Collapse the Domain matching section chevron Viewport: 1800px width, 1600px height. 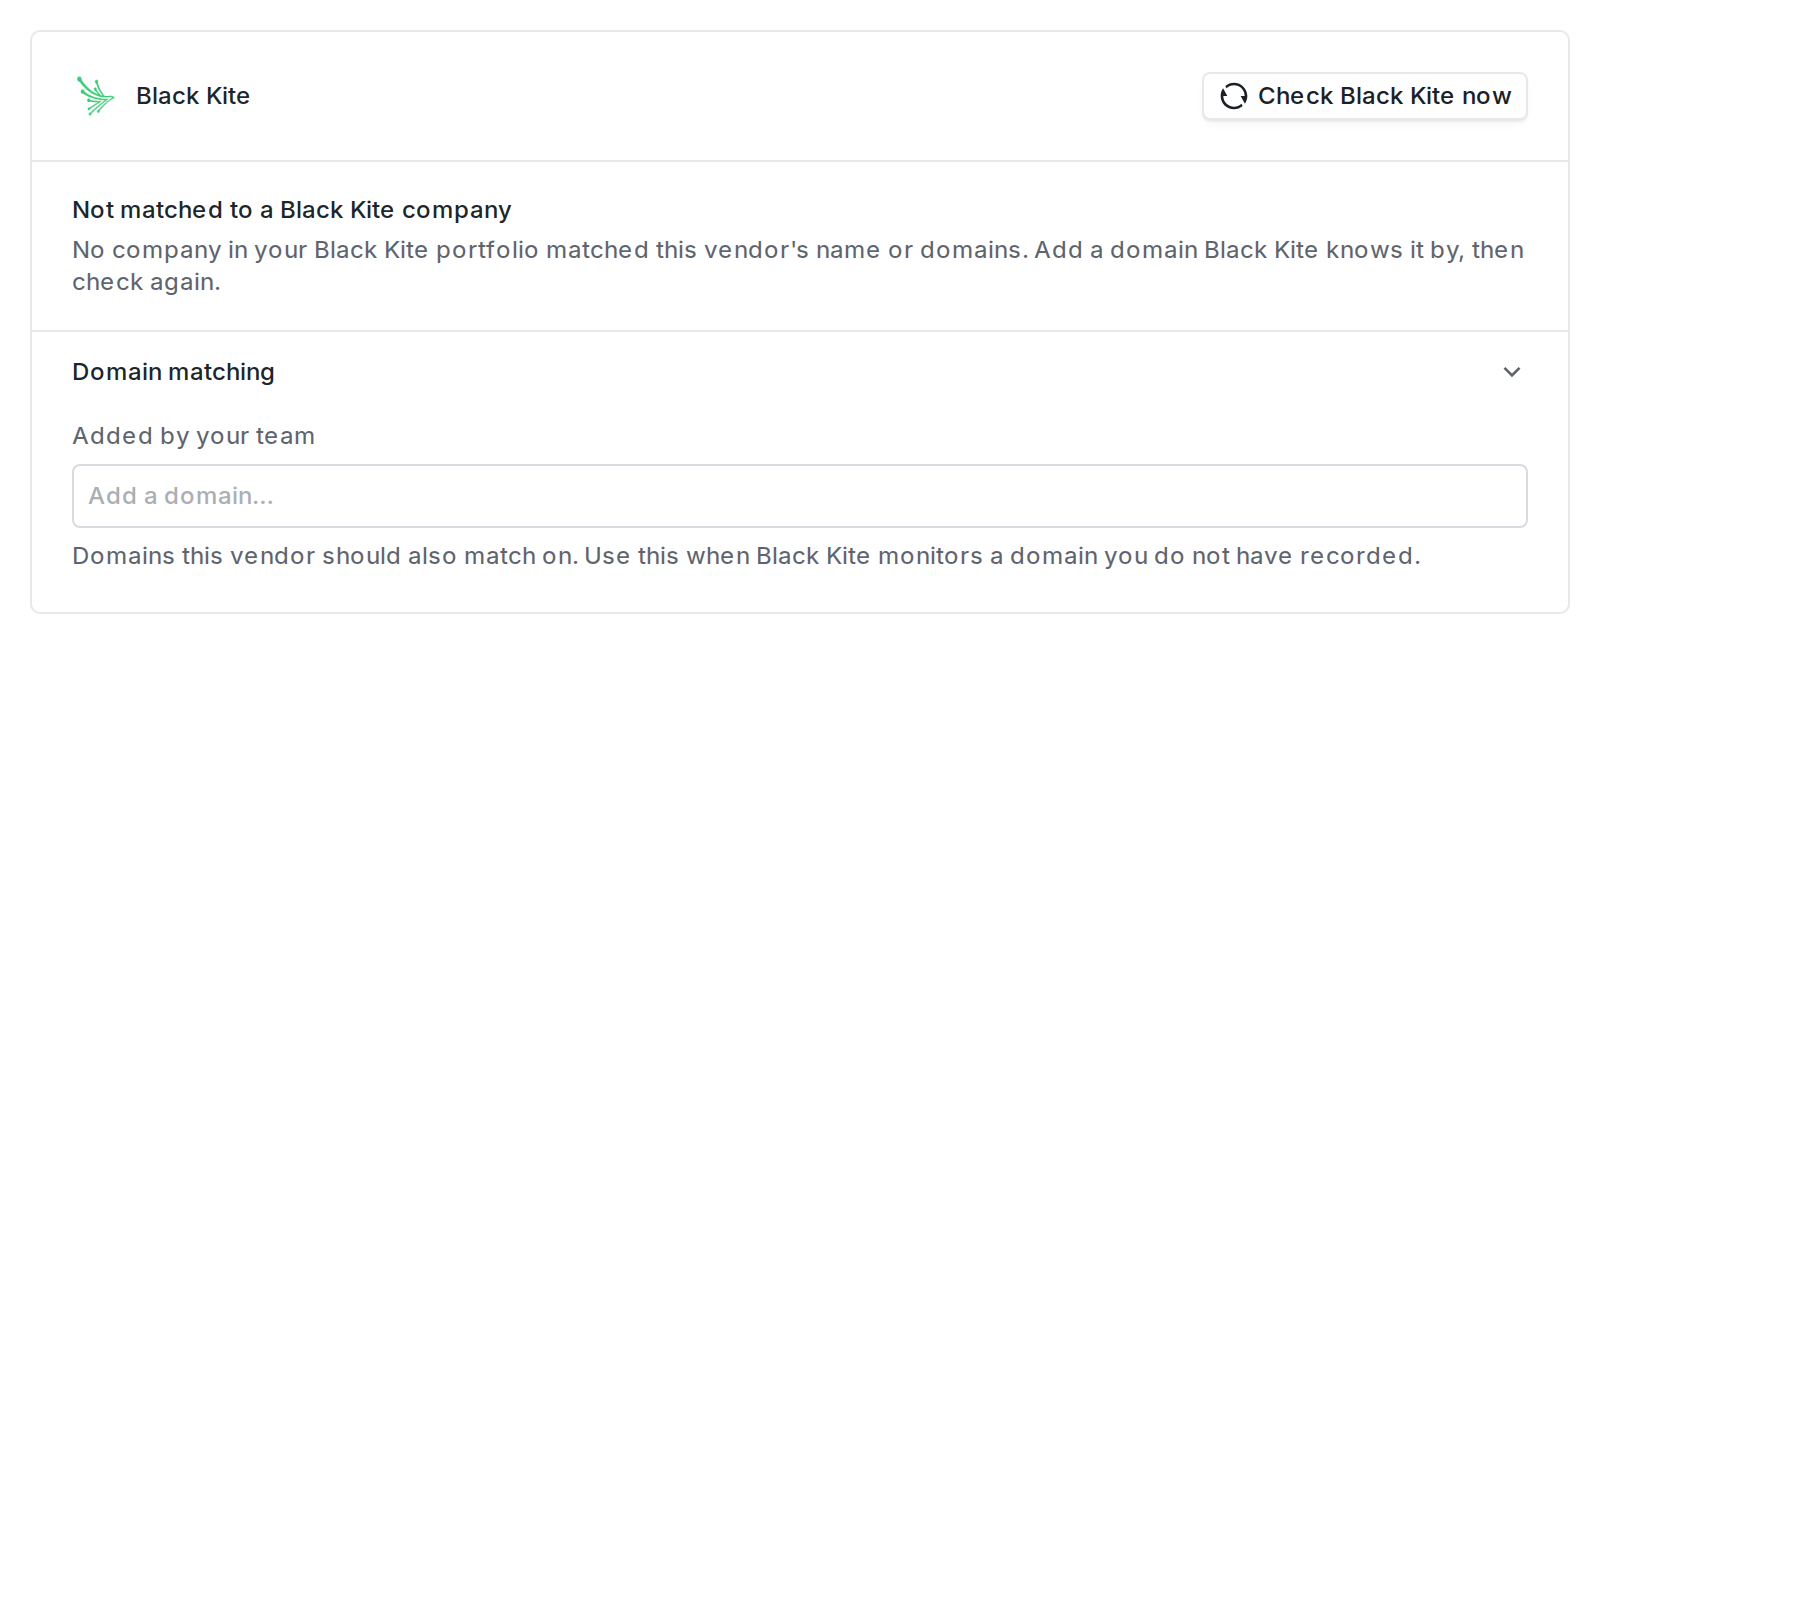(1512, 372)
